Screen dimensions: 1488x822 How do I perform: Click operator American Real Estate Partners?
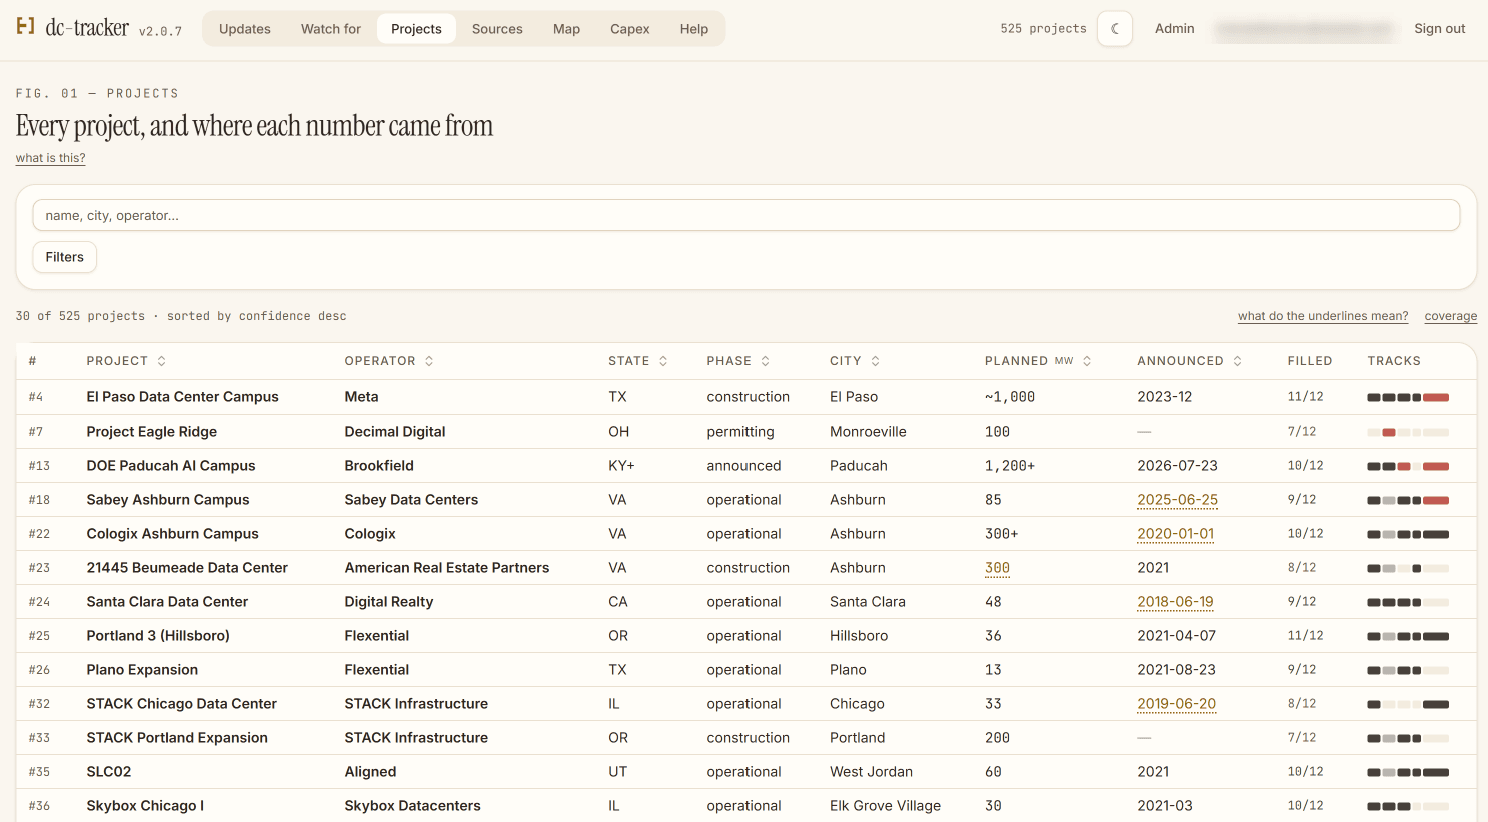447,568
